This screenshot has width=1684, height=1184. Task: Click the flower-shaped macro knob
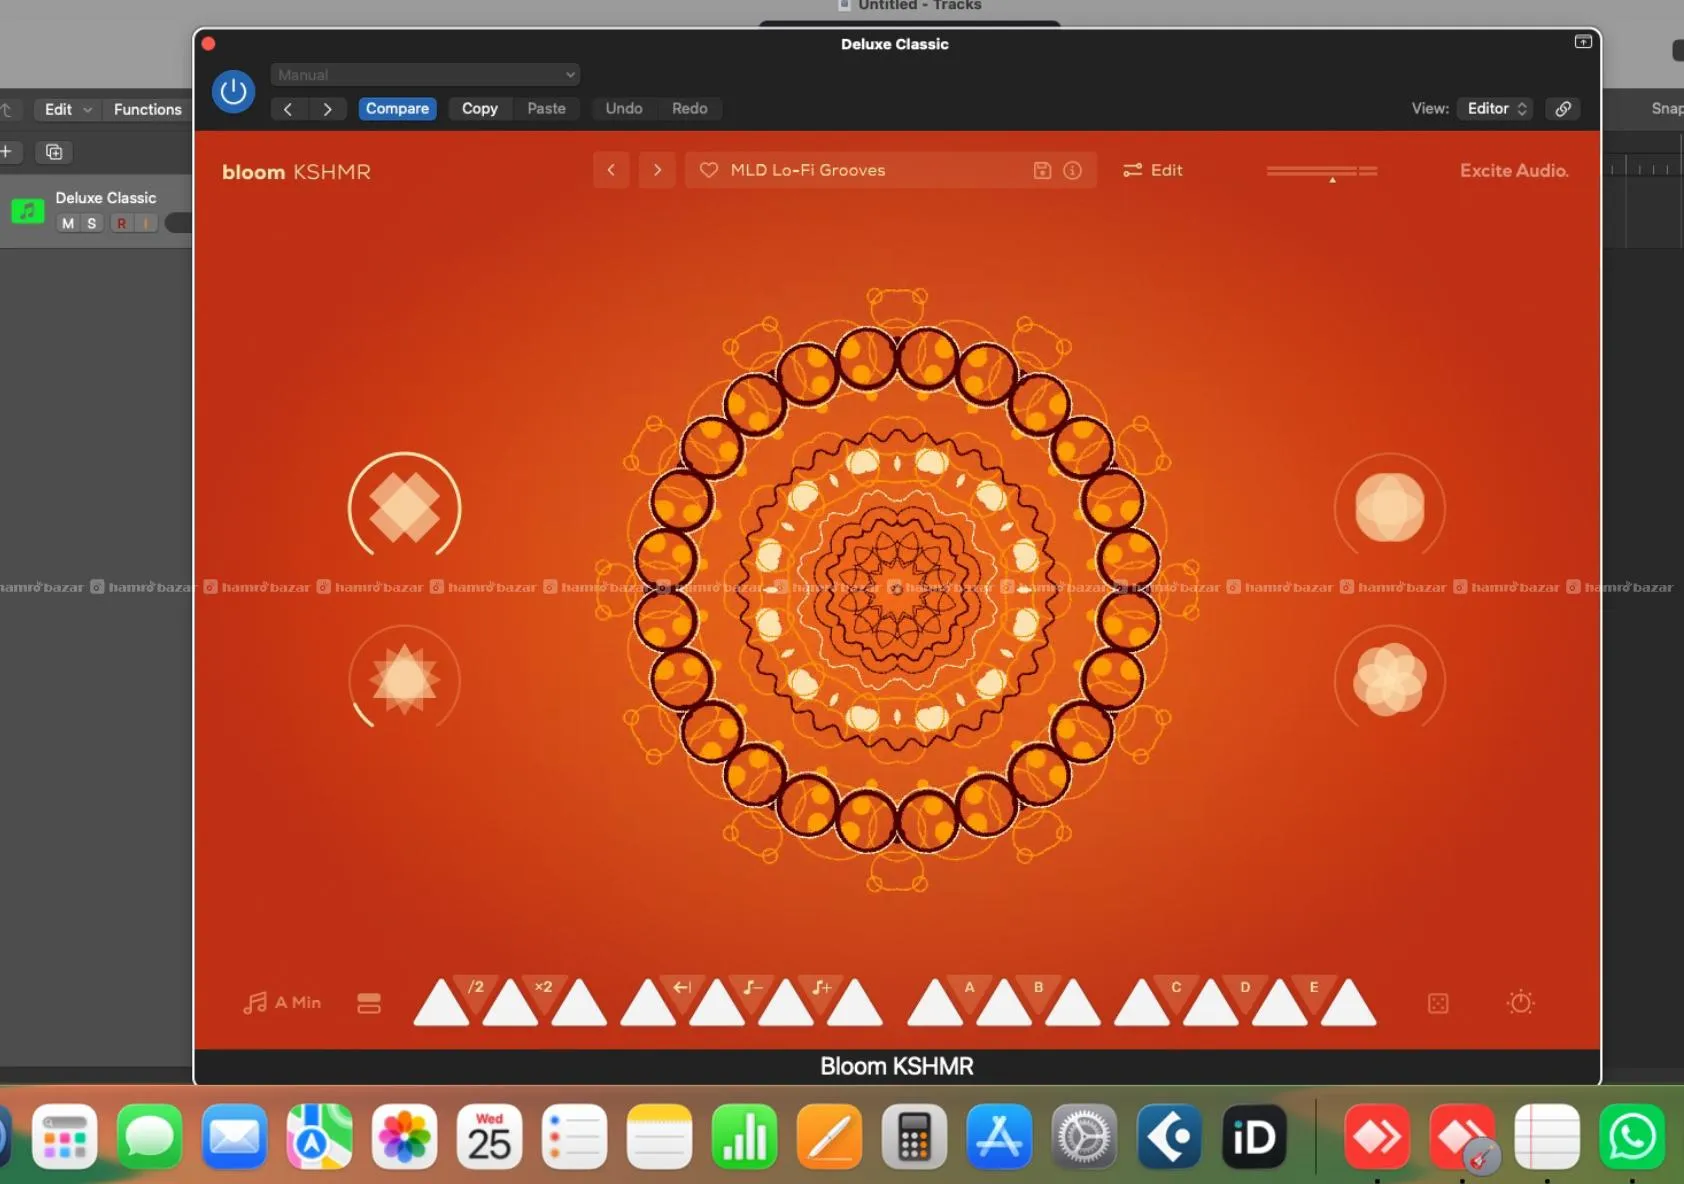coord(1389,680)
